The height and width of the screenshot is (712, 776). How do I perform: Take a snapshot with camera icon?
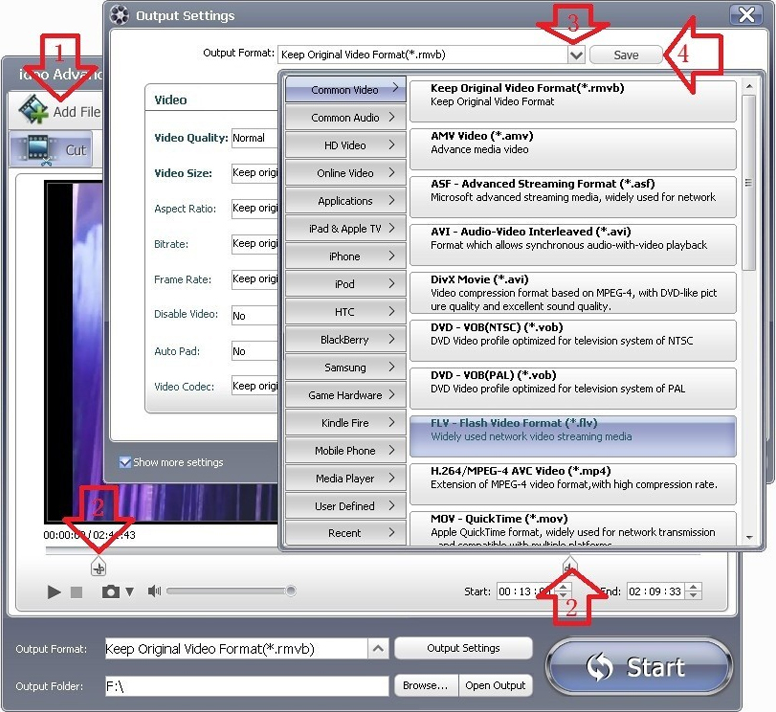(110, 592)
